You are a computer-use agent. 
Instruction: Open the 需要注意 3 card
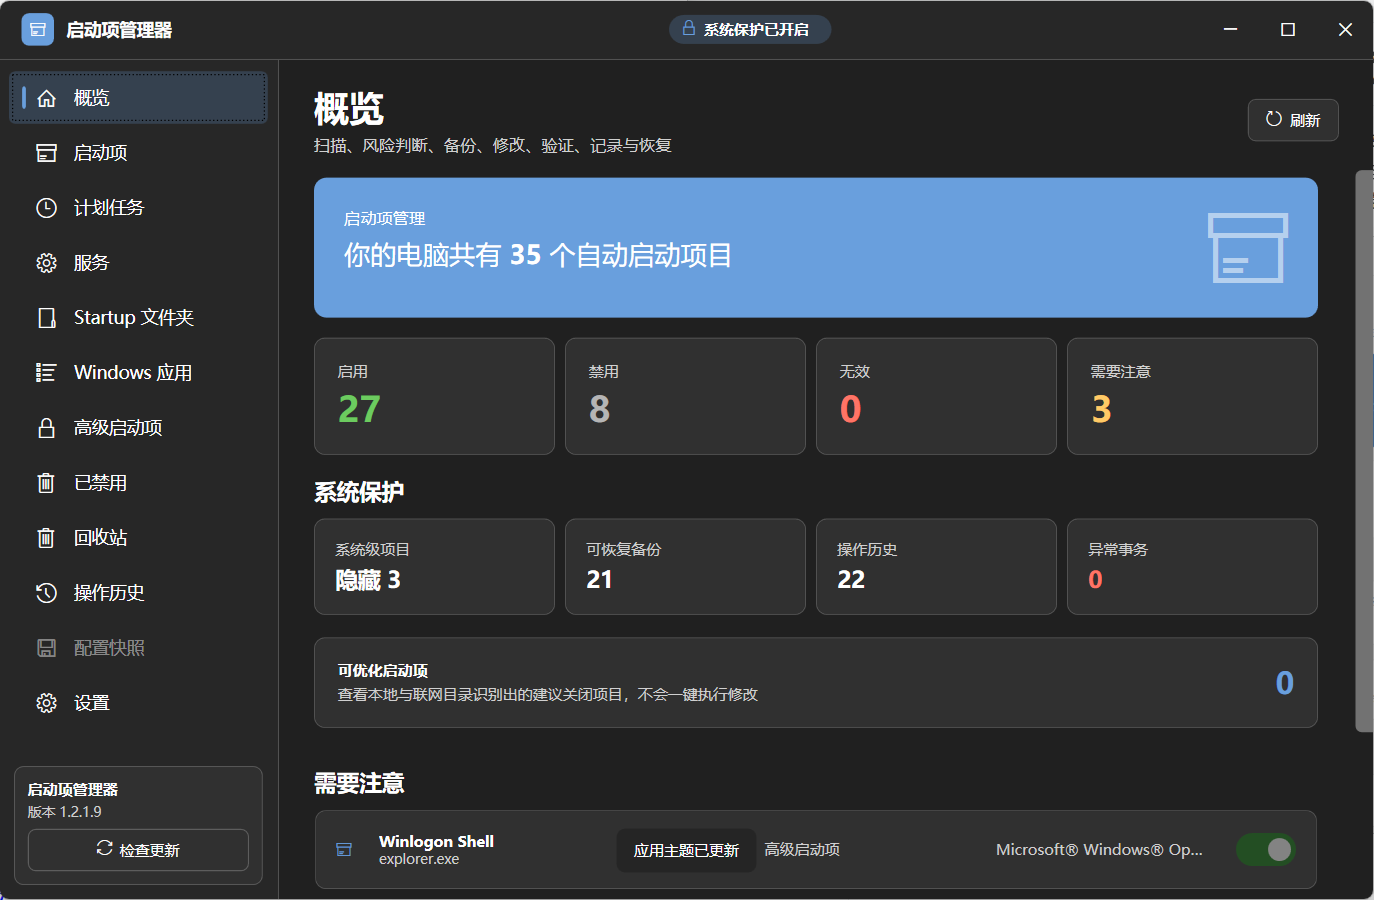[x=1192, y=396]
